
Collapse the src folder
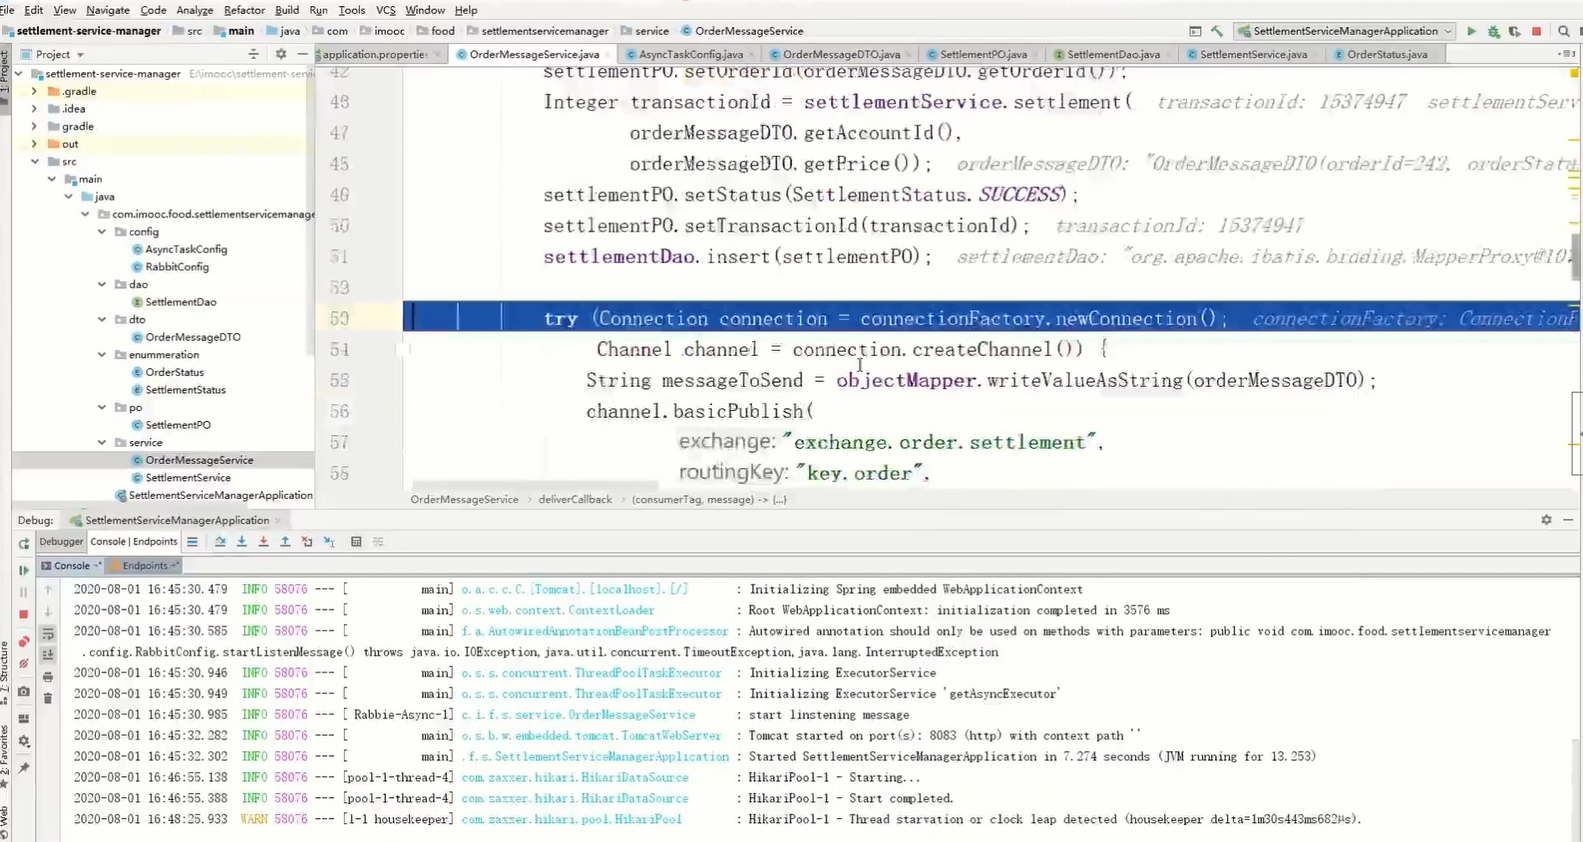pos(35,161)
